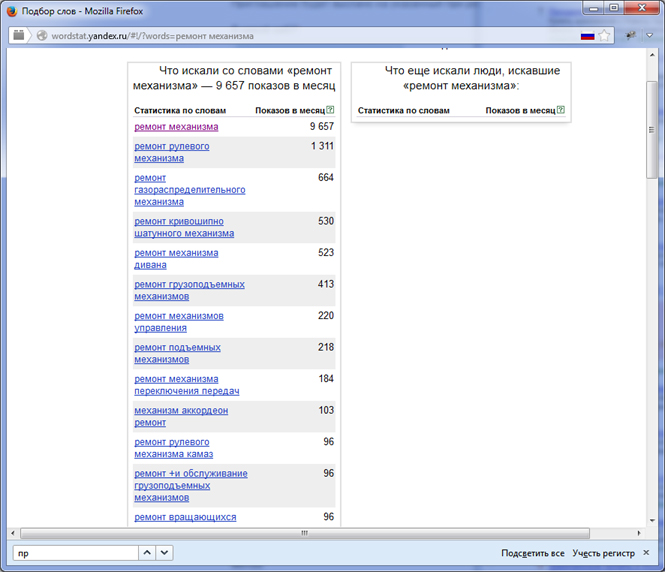Open link 'ремонт +и обслуживание грузоподъемных механизмов'
The width and height of the screenshot is (665, 572).
coord(191,486)
